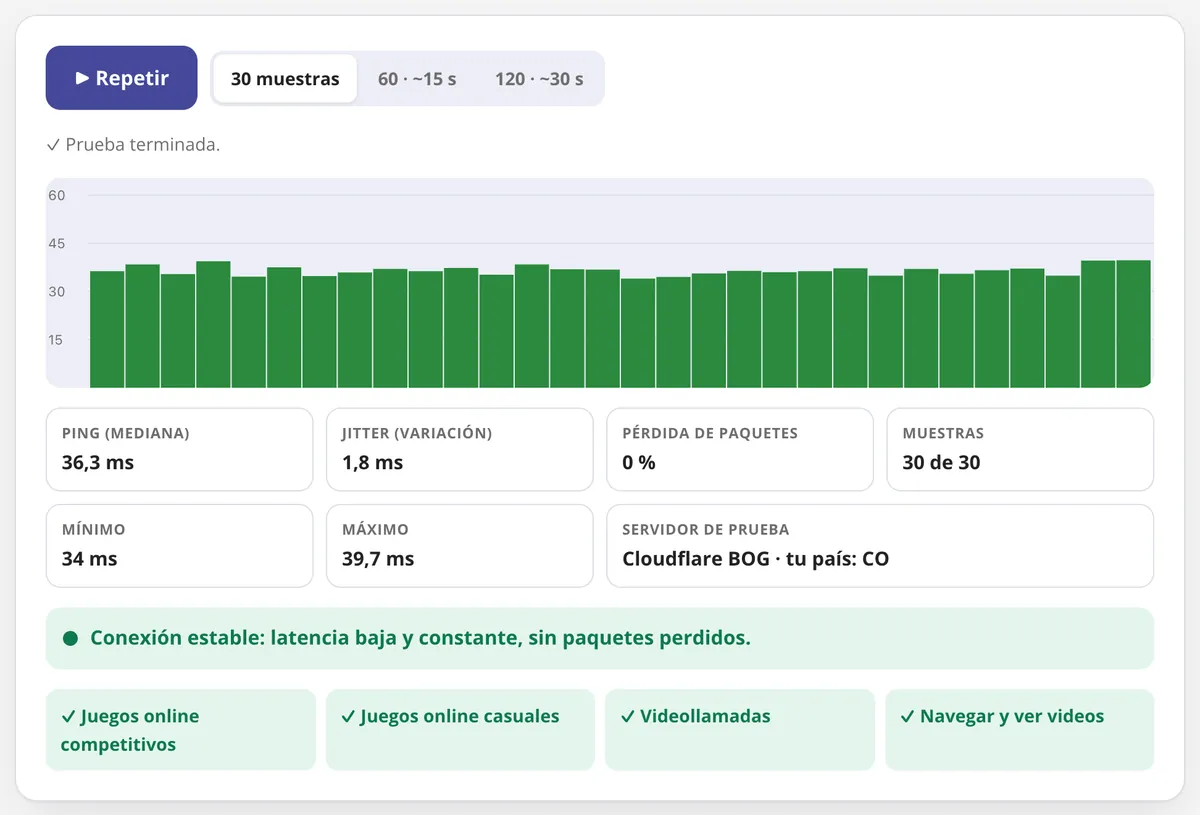Viewport: 1200px width, 815px height.
Task: Click the Mínimo 34 ms card
Action: 179,545
